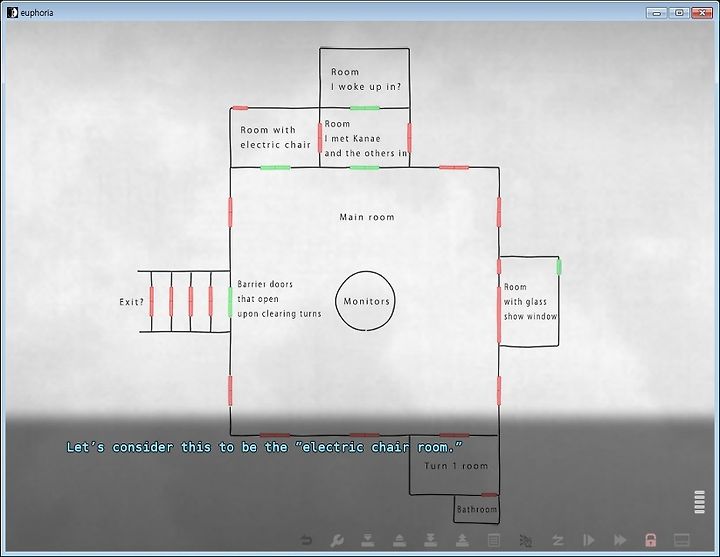Viewport: 720px width, 557px height.
Task: Click the 'Exit?' label on the map
Action: [131, 302]
